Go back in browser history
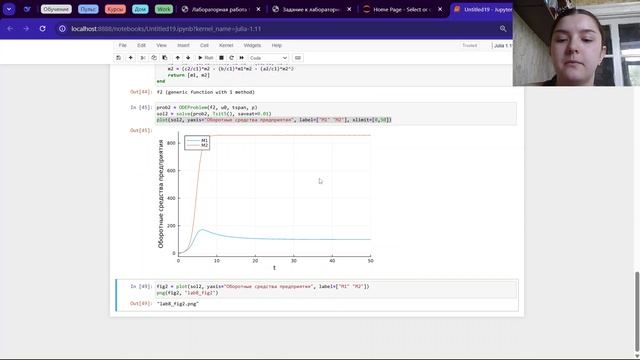Screen dimensions: 640x360 (10, 29)
